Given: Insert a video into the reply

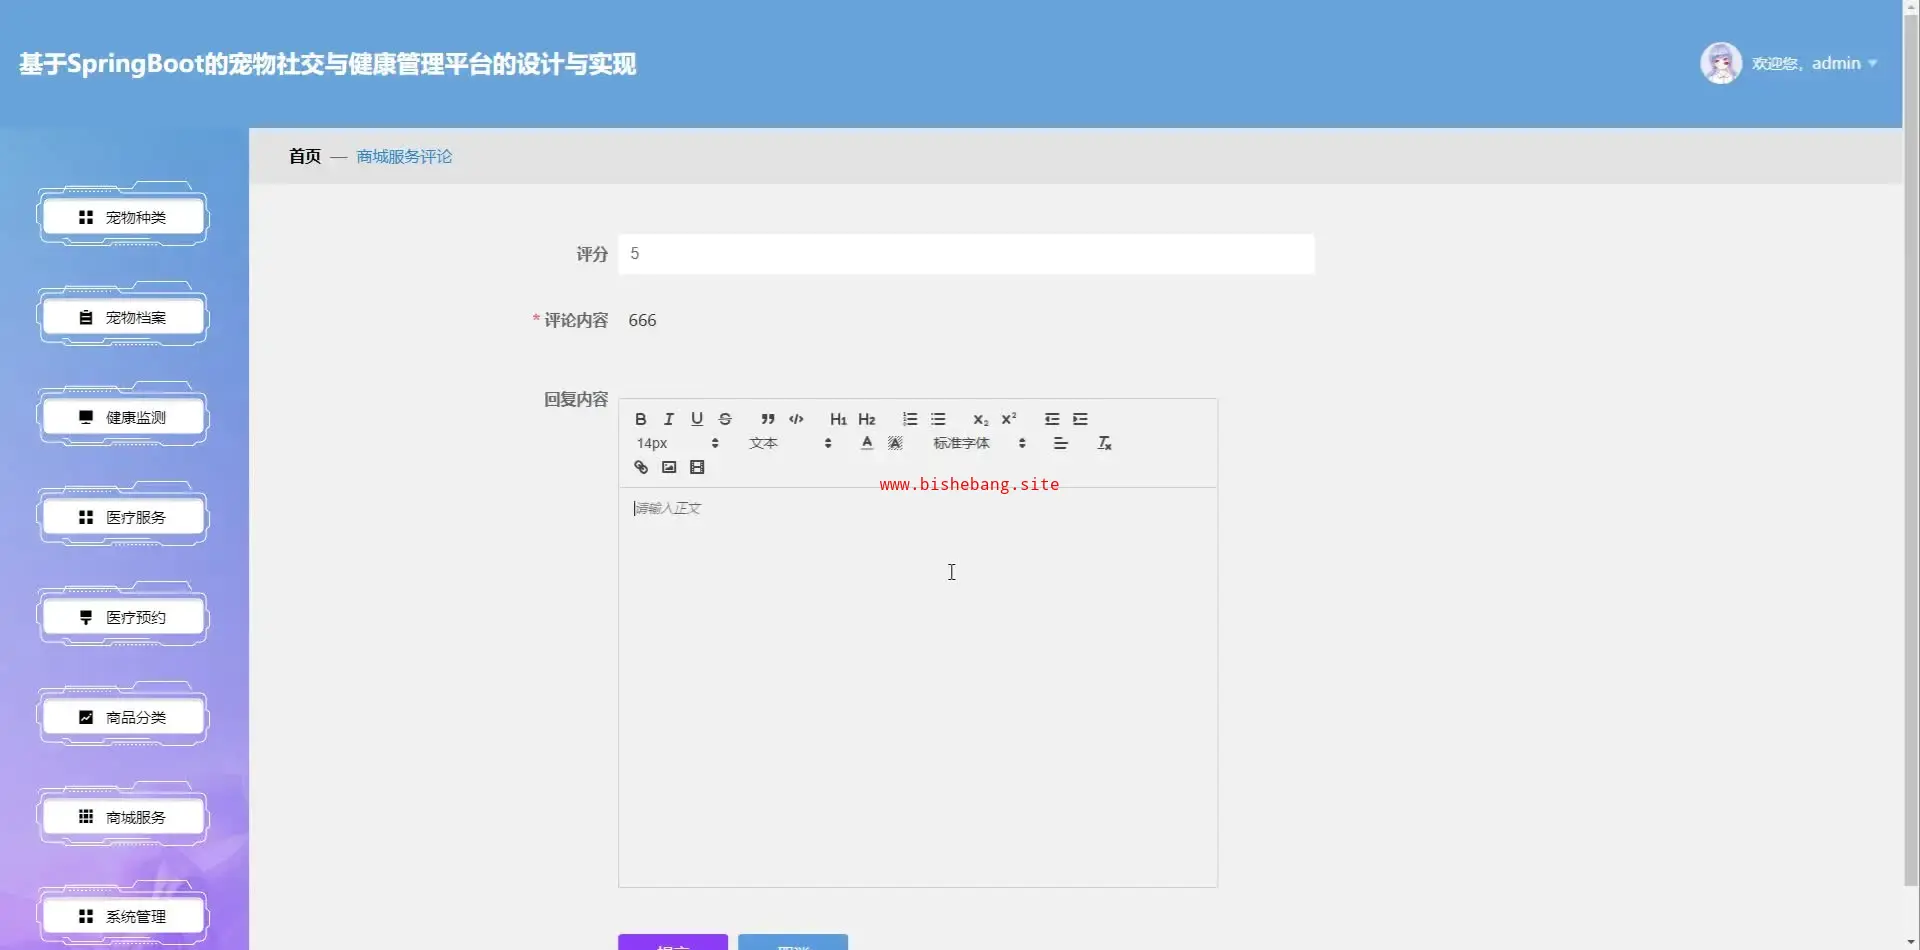Looking at the screenshot, I should point(697,467).
